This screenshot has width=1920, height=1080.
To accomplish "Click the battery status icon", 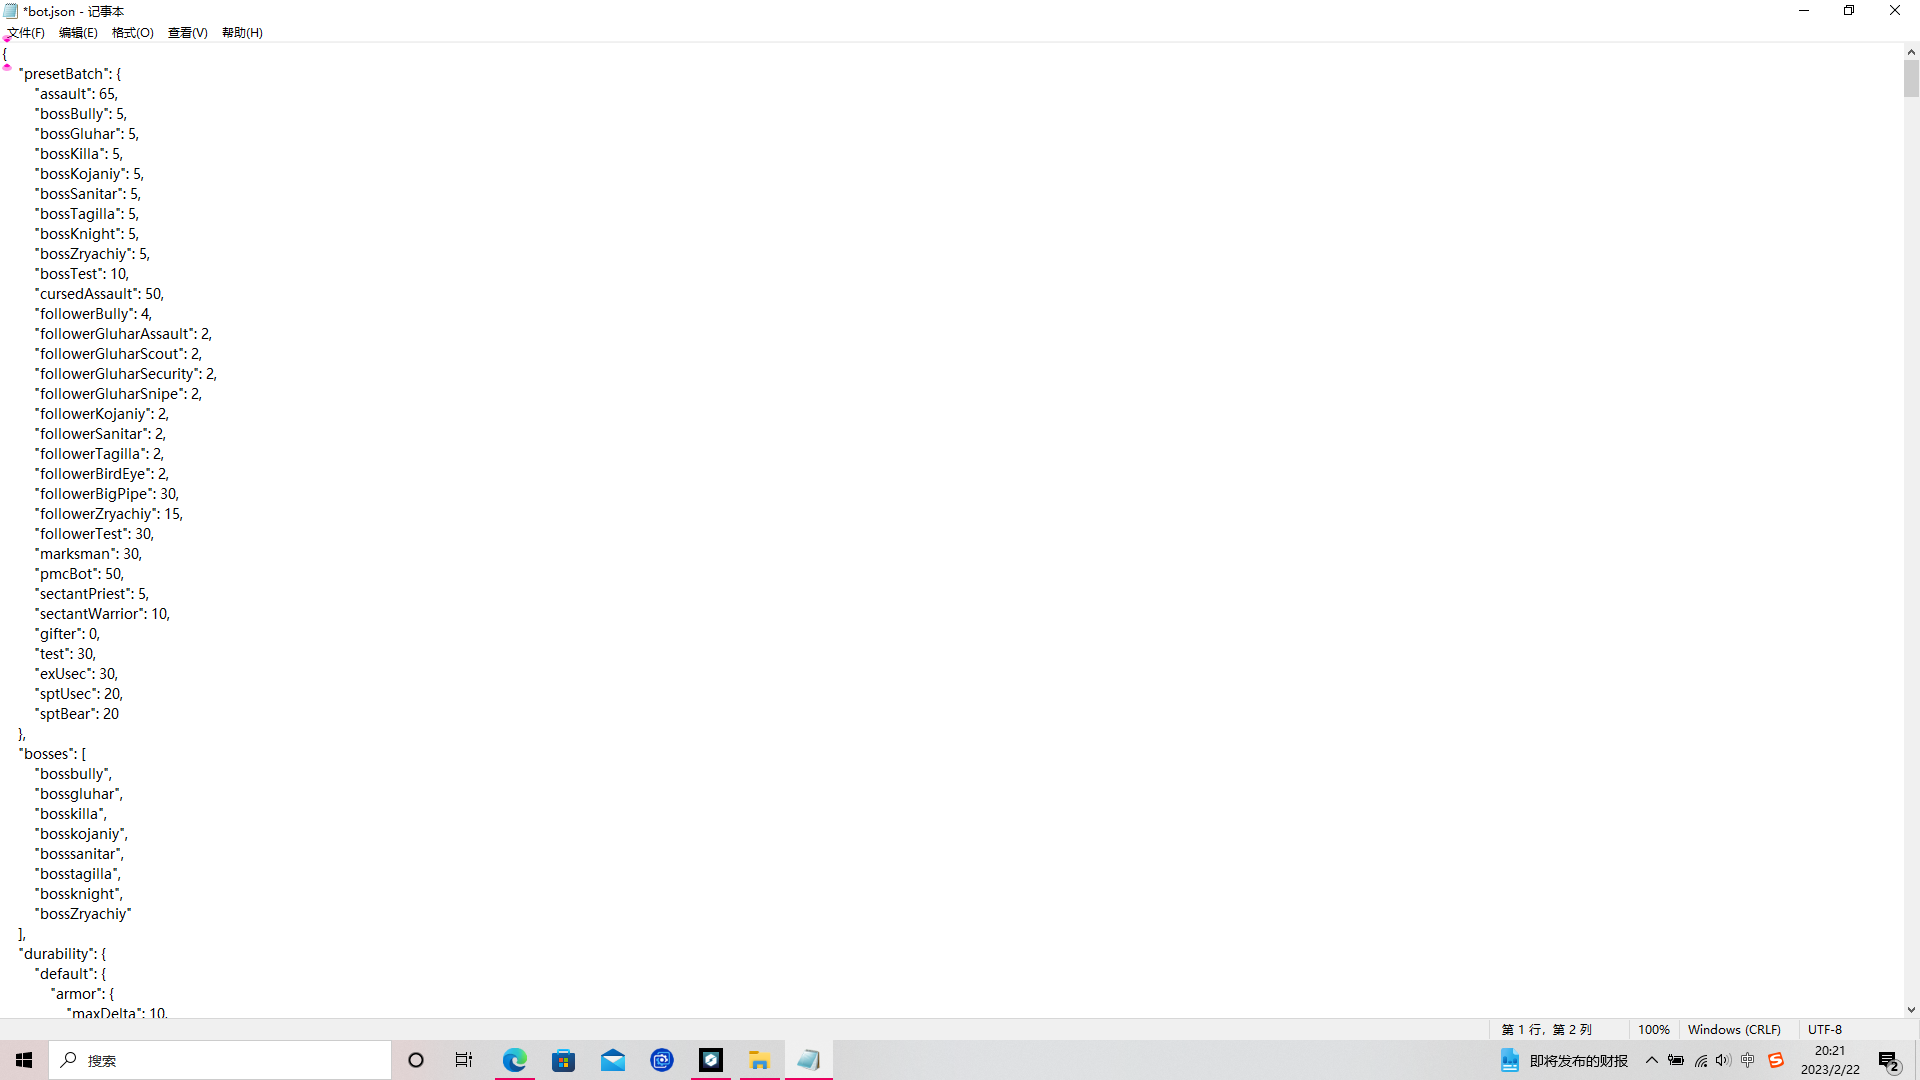I will coord(1676,1061).
